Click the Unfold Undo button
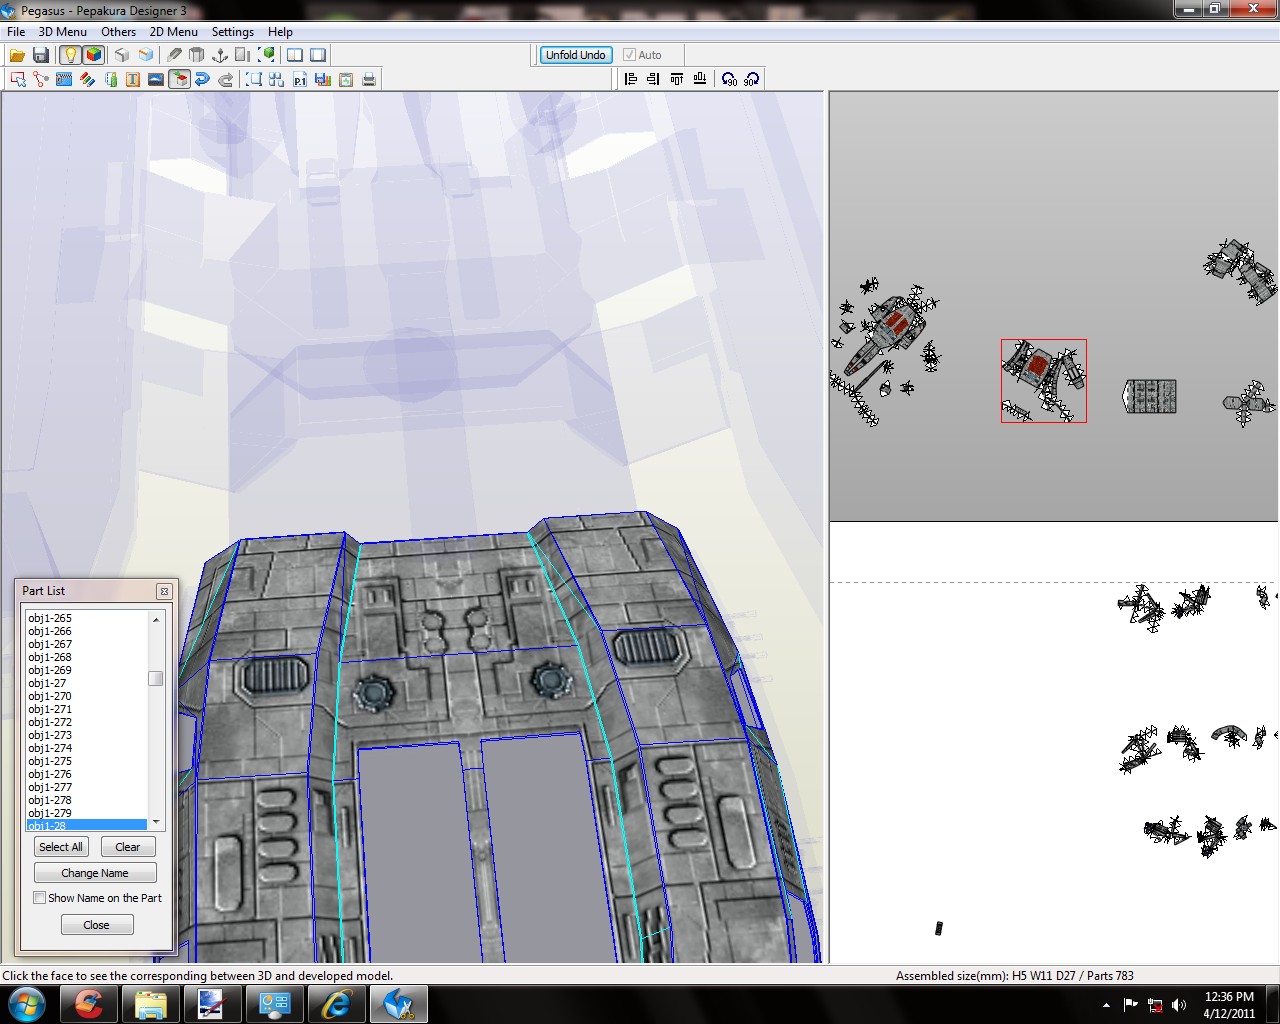 575,55
